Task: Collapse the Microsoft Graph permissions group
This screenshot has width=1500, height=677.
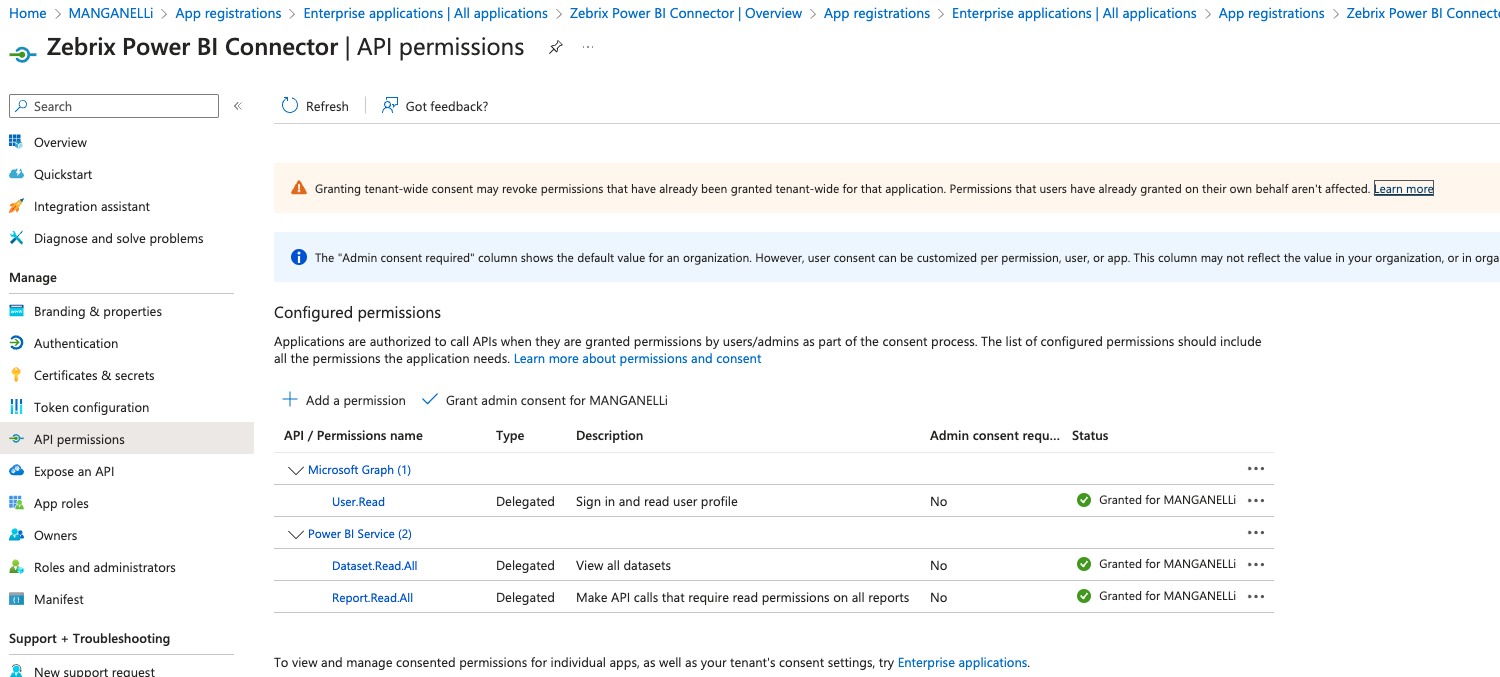Action: 295,470
